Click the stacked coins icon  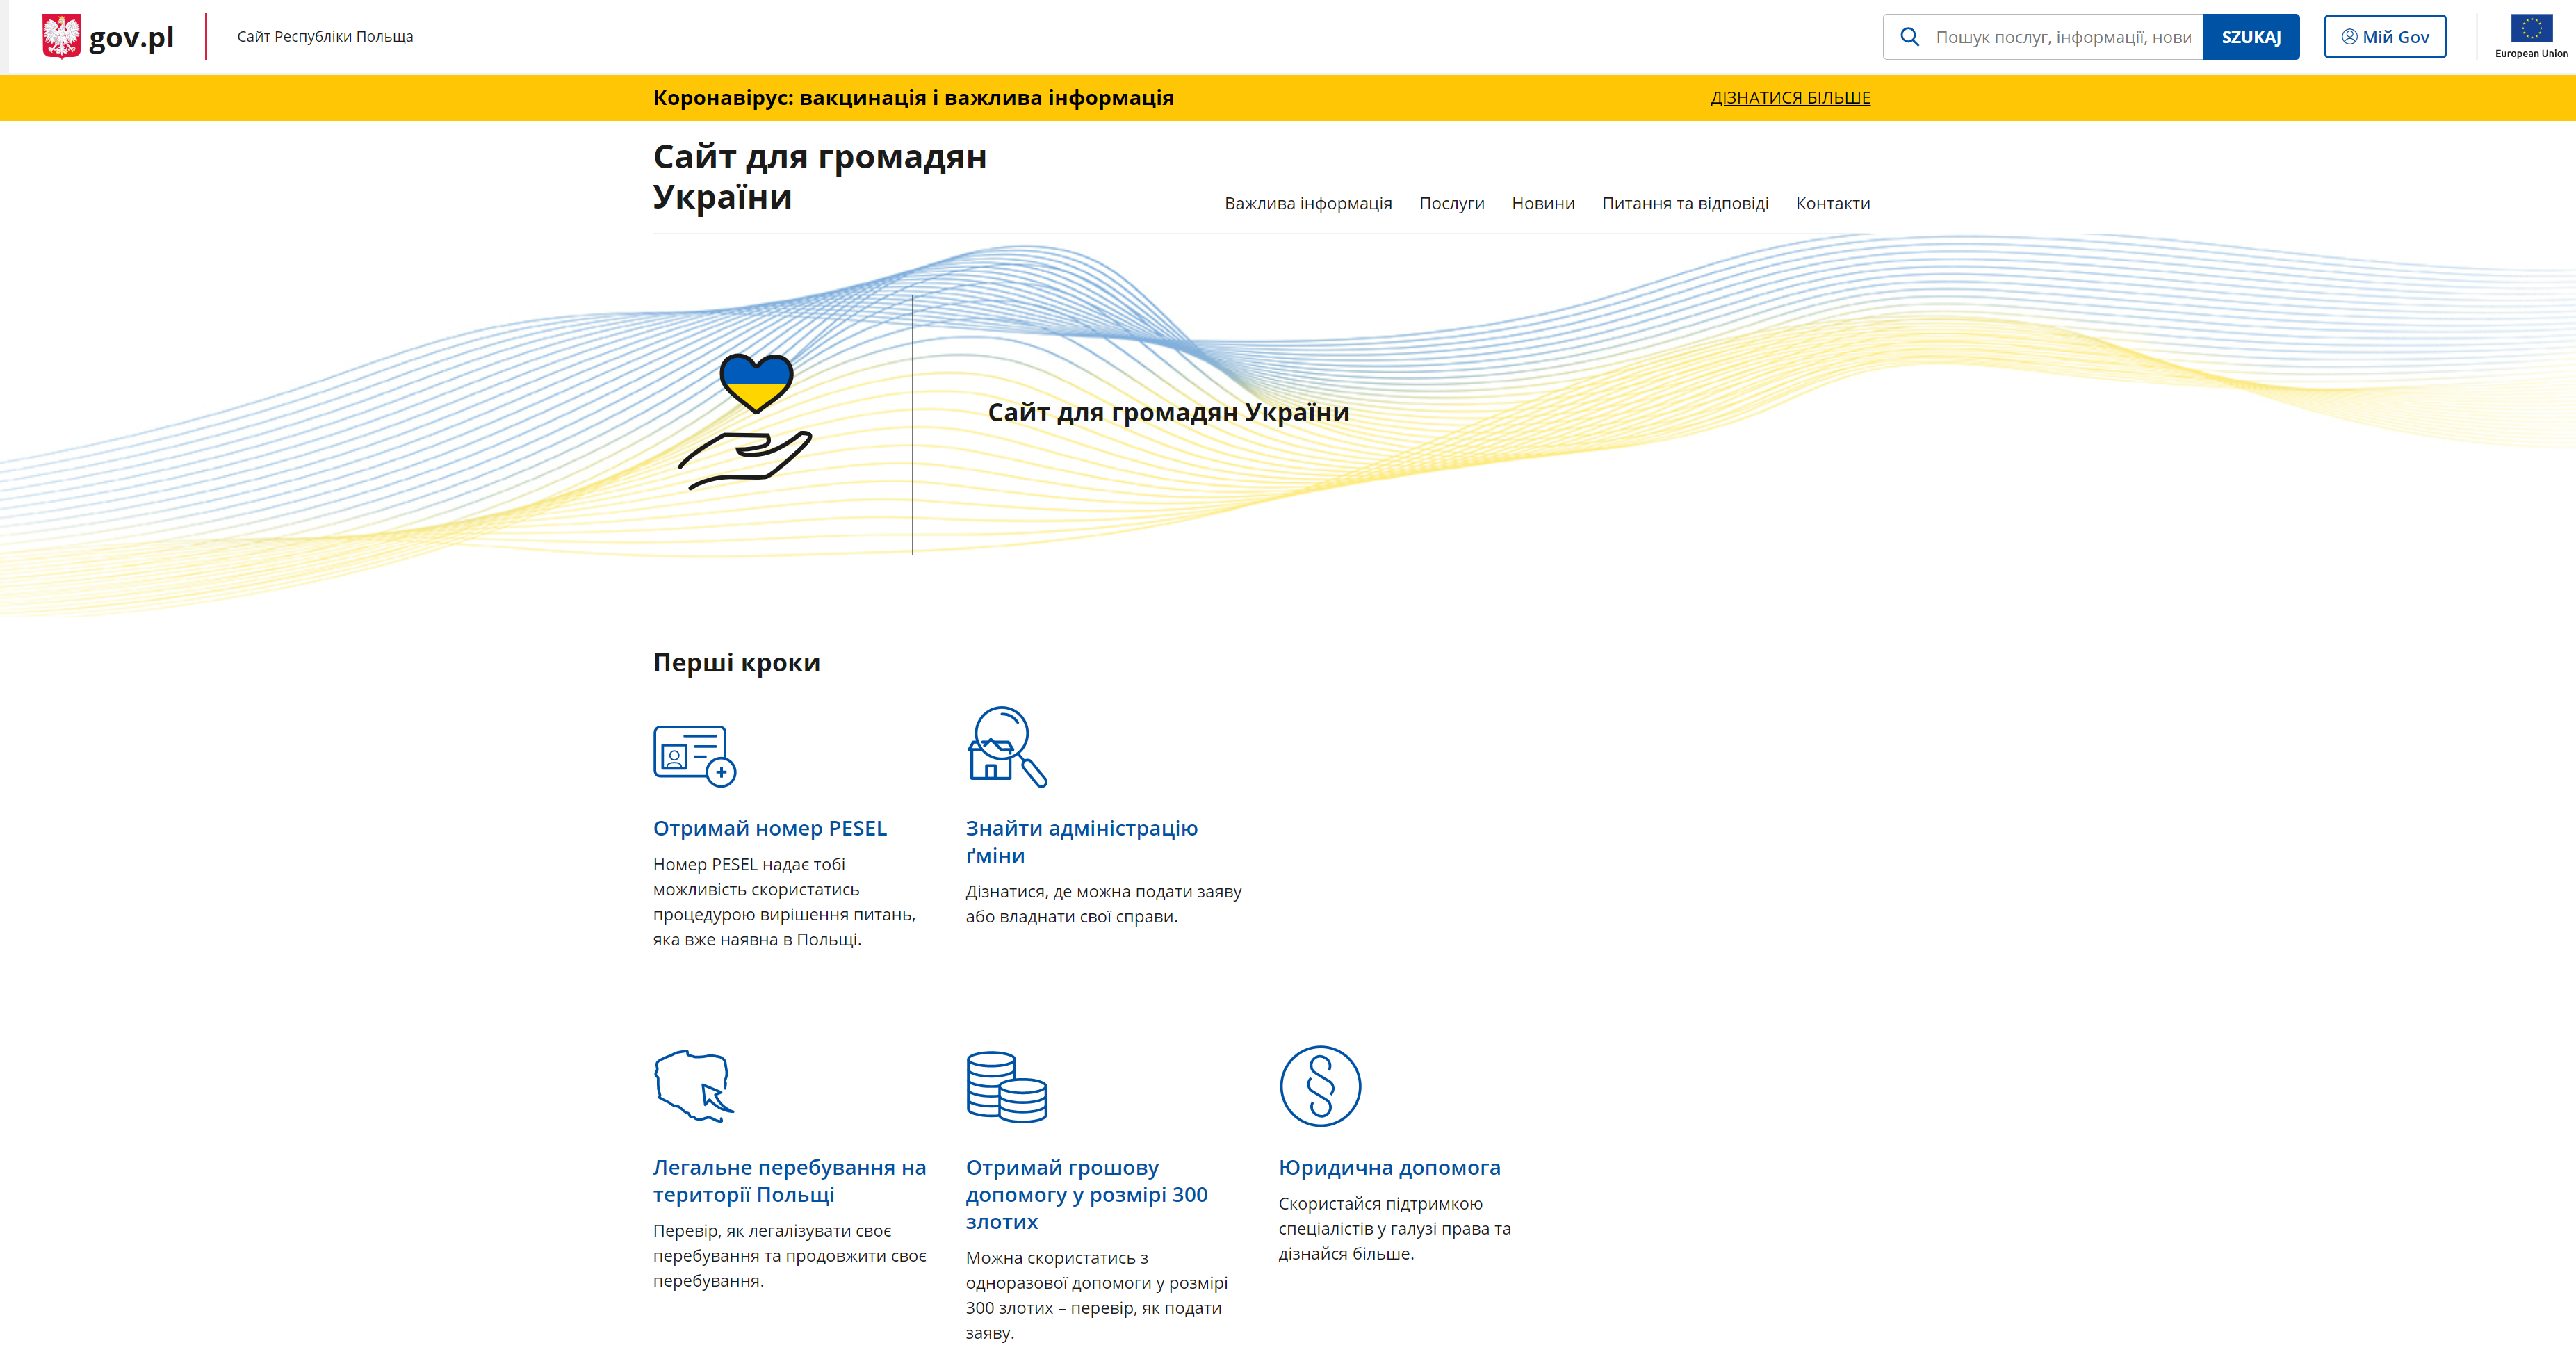point(1006,1086)
